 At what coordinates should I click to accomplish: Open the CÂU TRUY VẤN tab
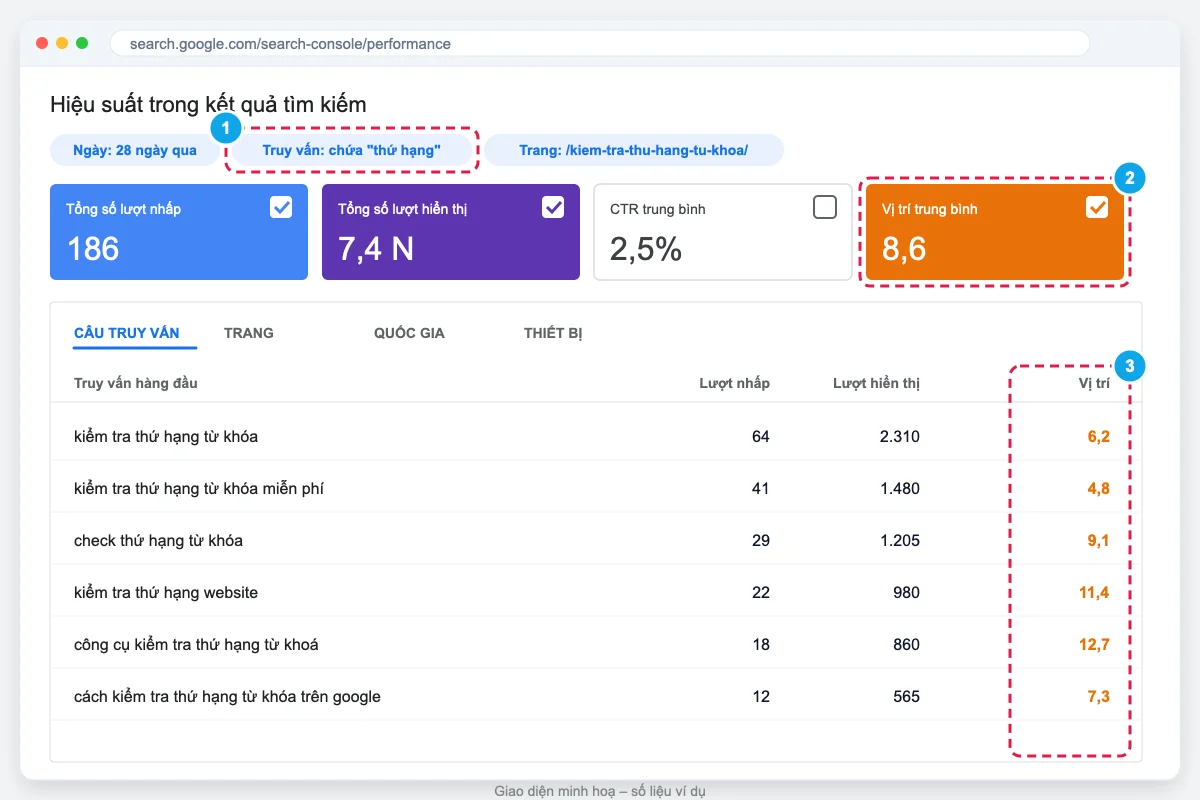127,333
